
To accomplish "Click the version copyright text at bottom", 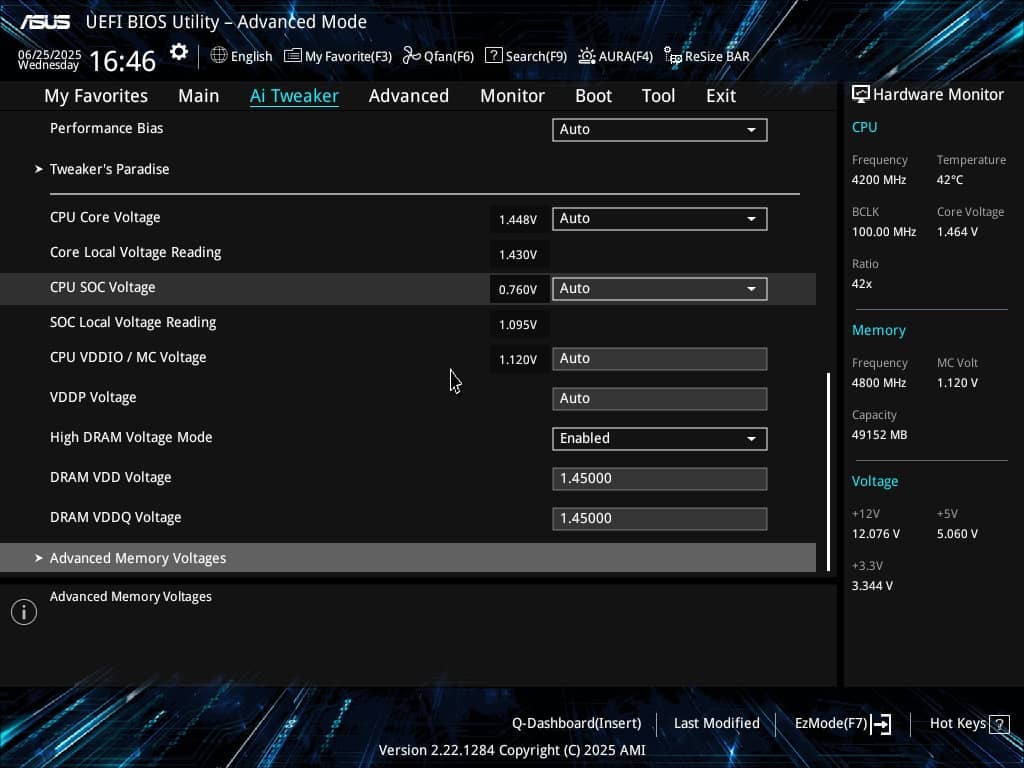I will [512, 750].
